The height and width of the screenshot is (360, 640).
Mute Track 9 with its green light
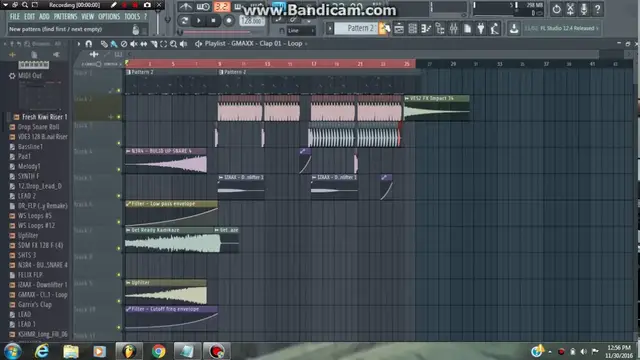click(x=119, y=301)
